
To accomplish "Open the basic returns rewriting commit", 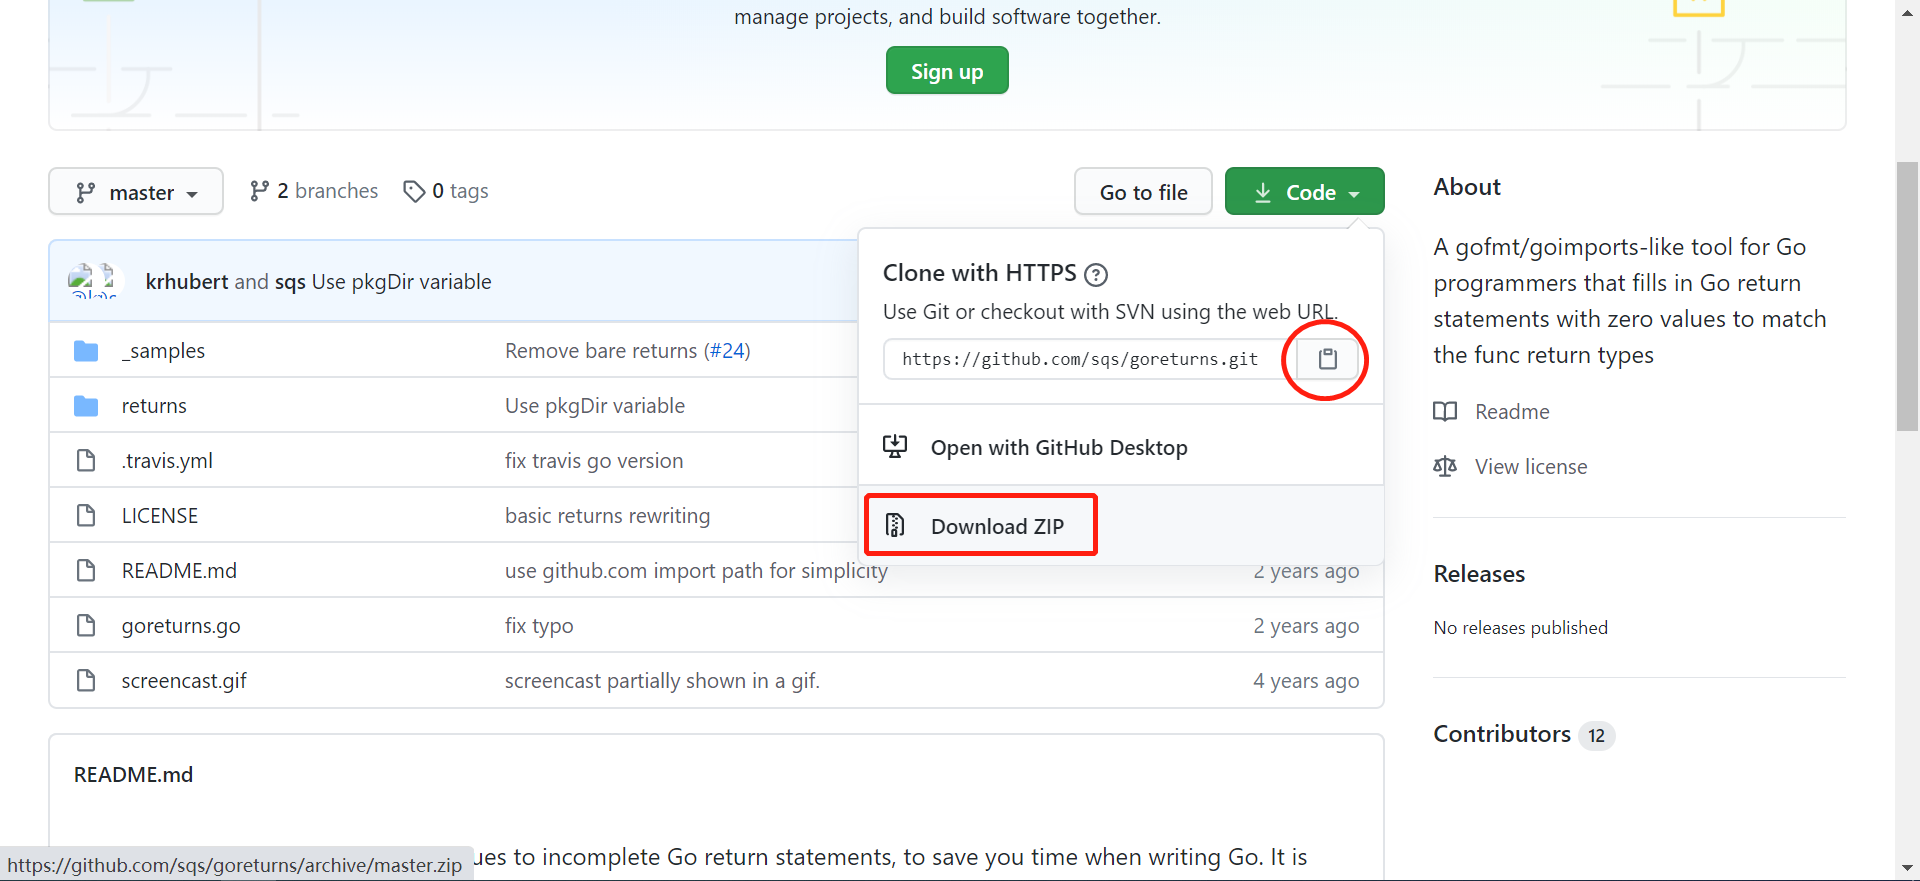I will (607, 516).
